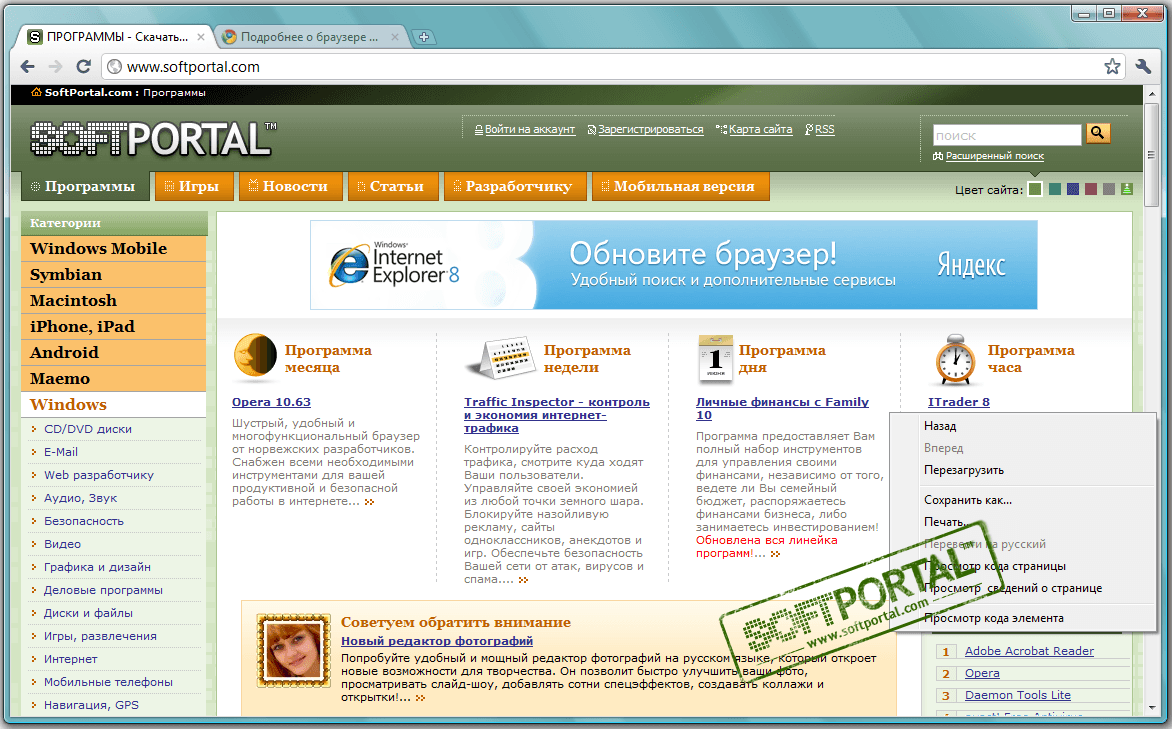
Task: Select Android category
Action: tap(114, 353)
